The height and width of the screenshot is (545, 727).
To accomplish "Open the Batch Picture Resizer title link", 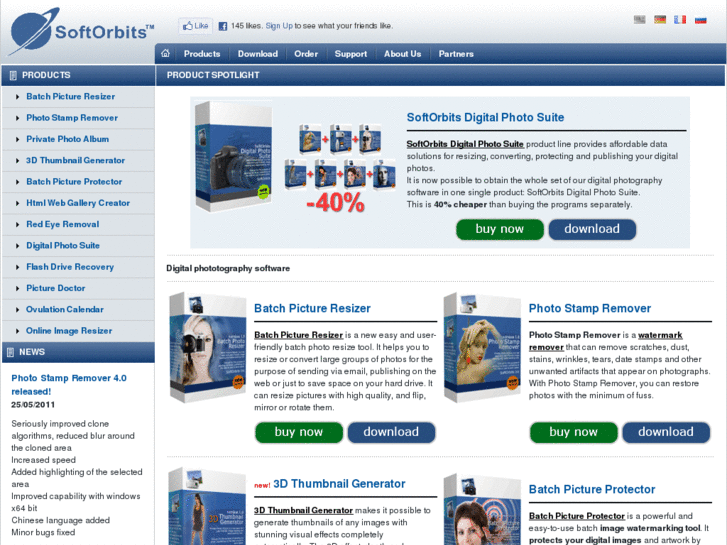I will pyautogui.click(x=312, y=308).
